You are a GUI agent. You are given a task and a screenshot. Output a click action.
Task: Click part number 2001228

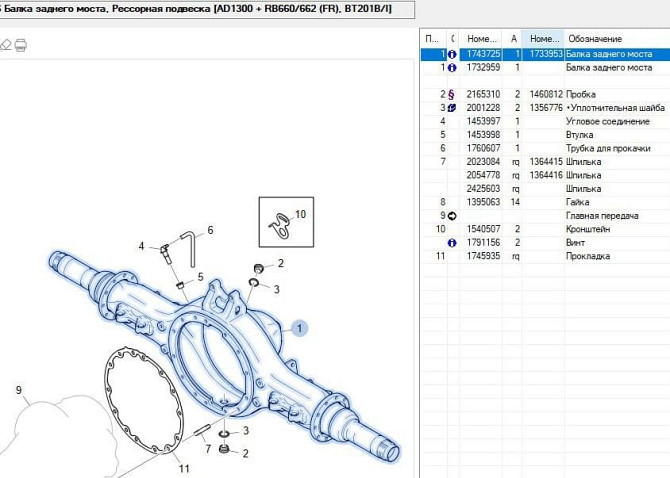(483, 108)
